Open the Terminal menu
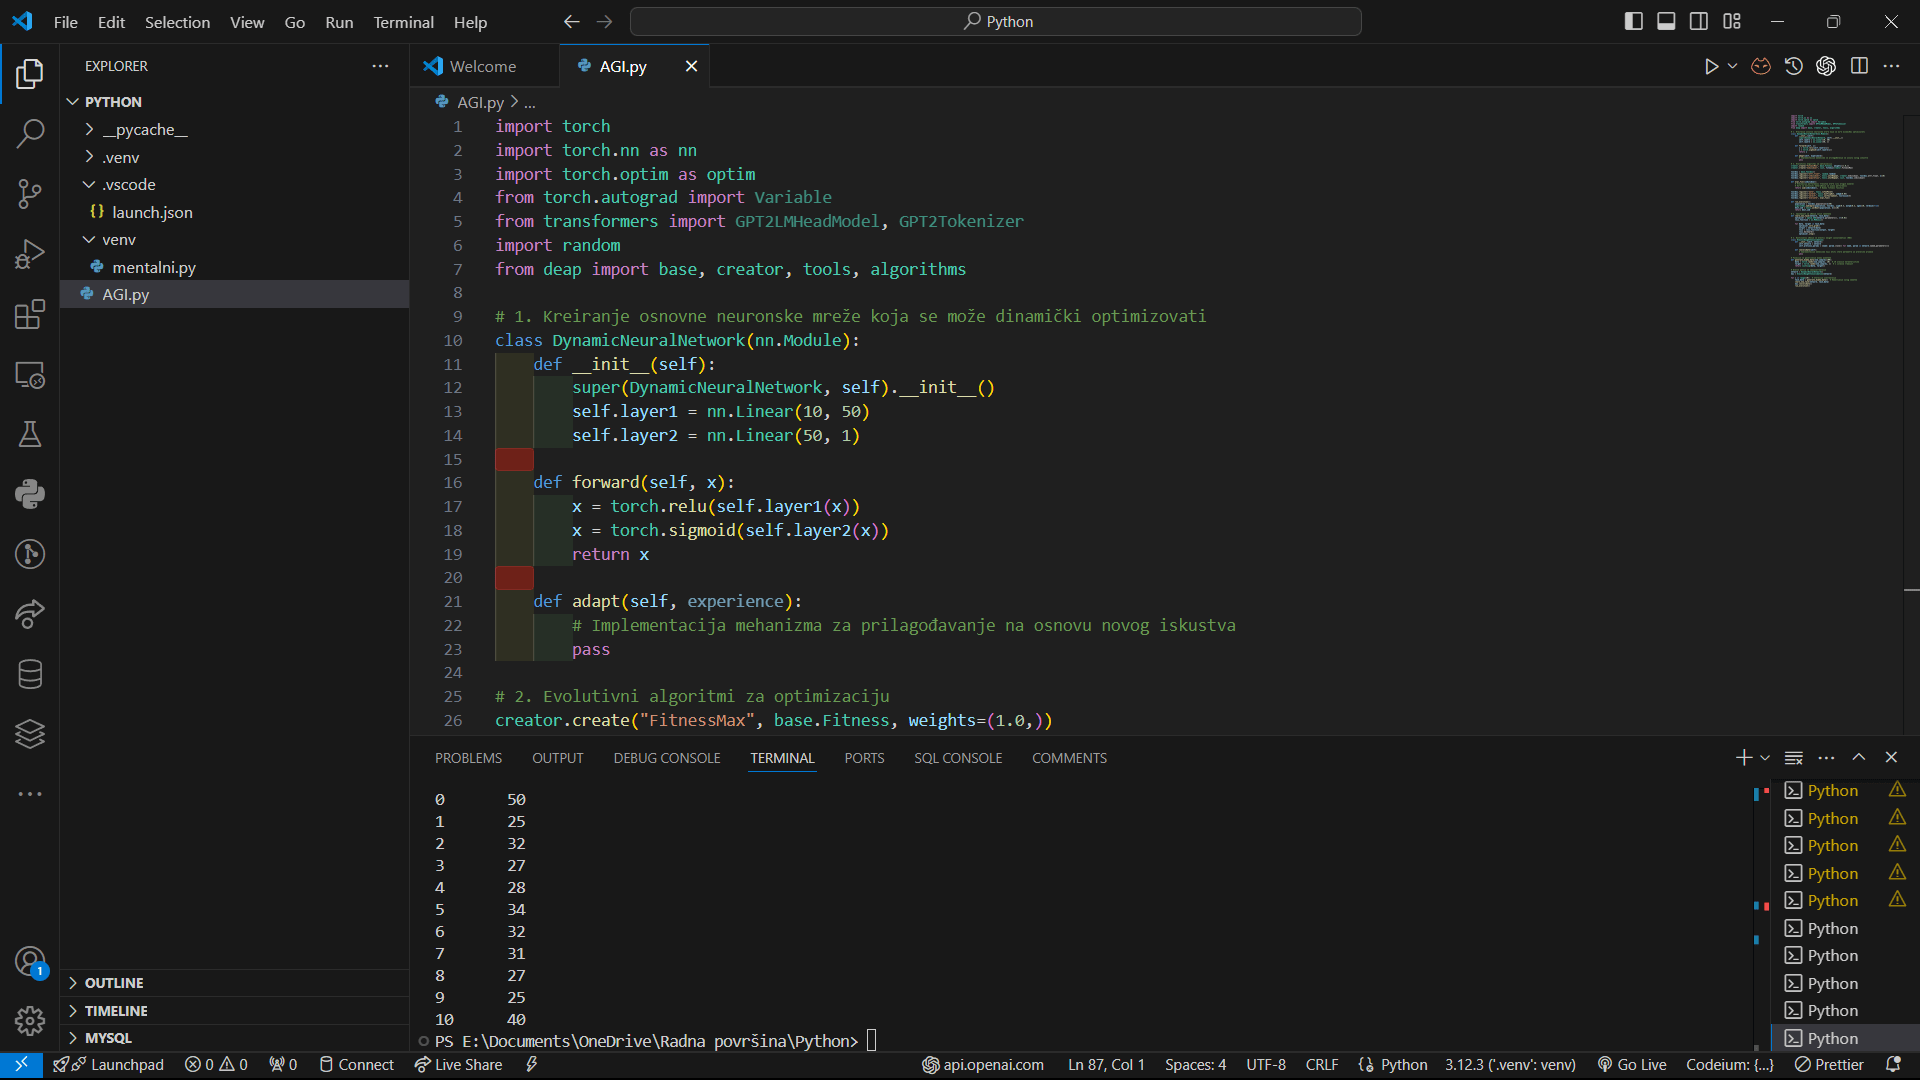Image resolution: width=1920 pixels, height=1080 pixels. 403,22
